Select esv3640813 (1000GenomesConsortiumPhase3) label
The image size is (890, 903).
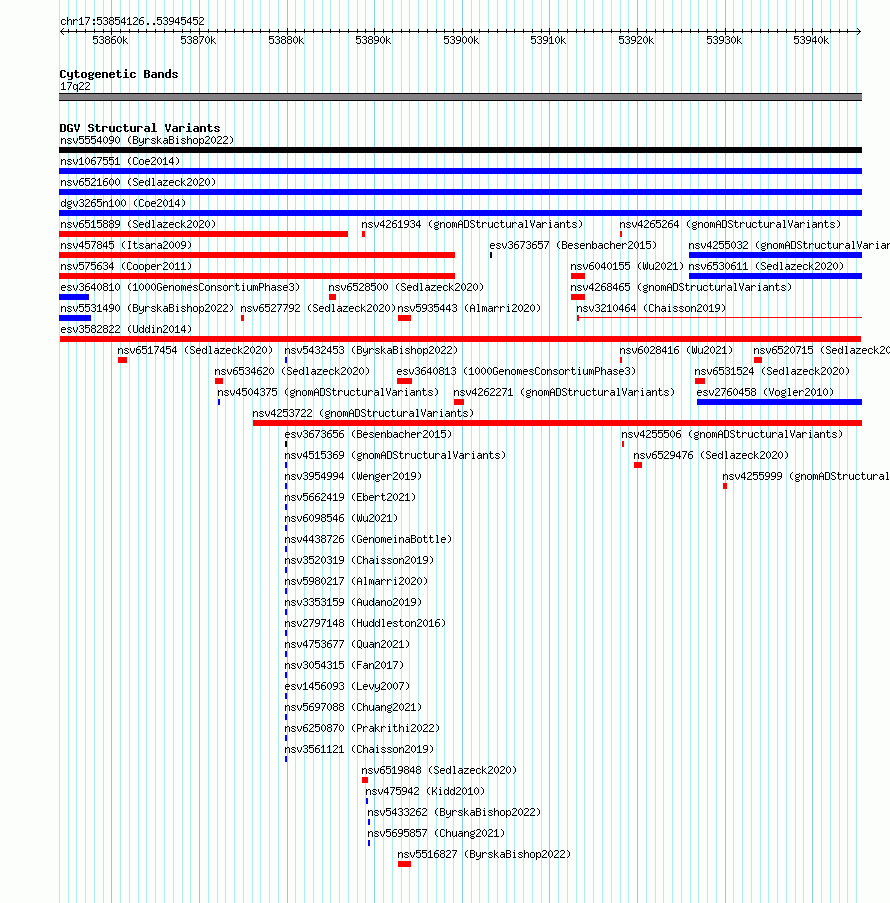pos(517,371)
